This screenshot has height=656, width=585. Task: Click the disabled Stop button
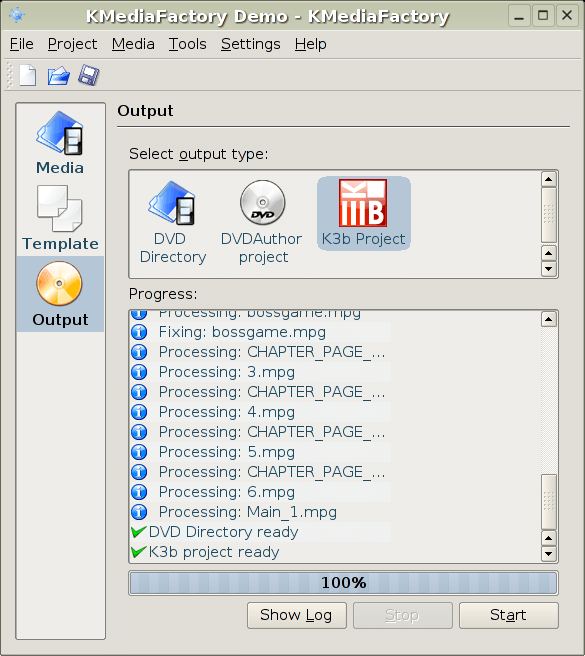403,615
